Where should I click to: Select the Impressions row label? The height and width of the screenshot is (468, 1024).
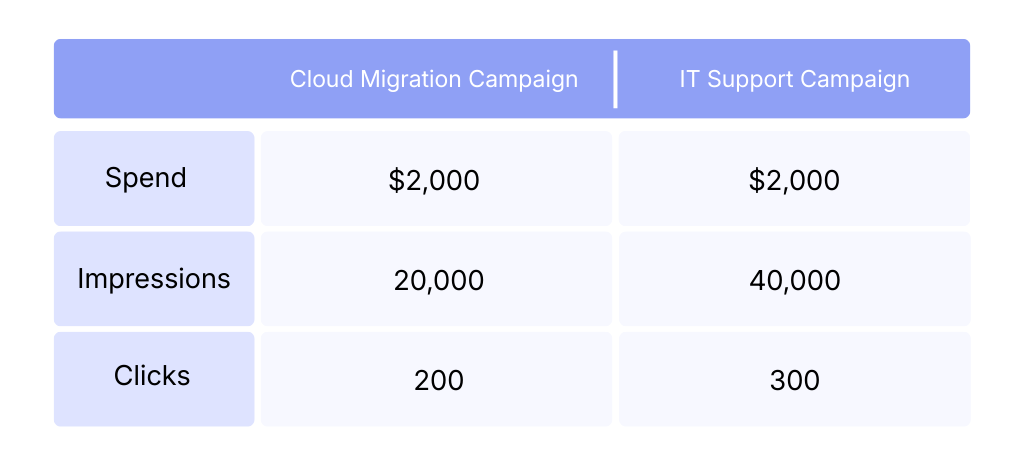tap(154, 279)
